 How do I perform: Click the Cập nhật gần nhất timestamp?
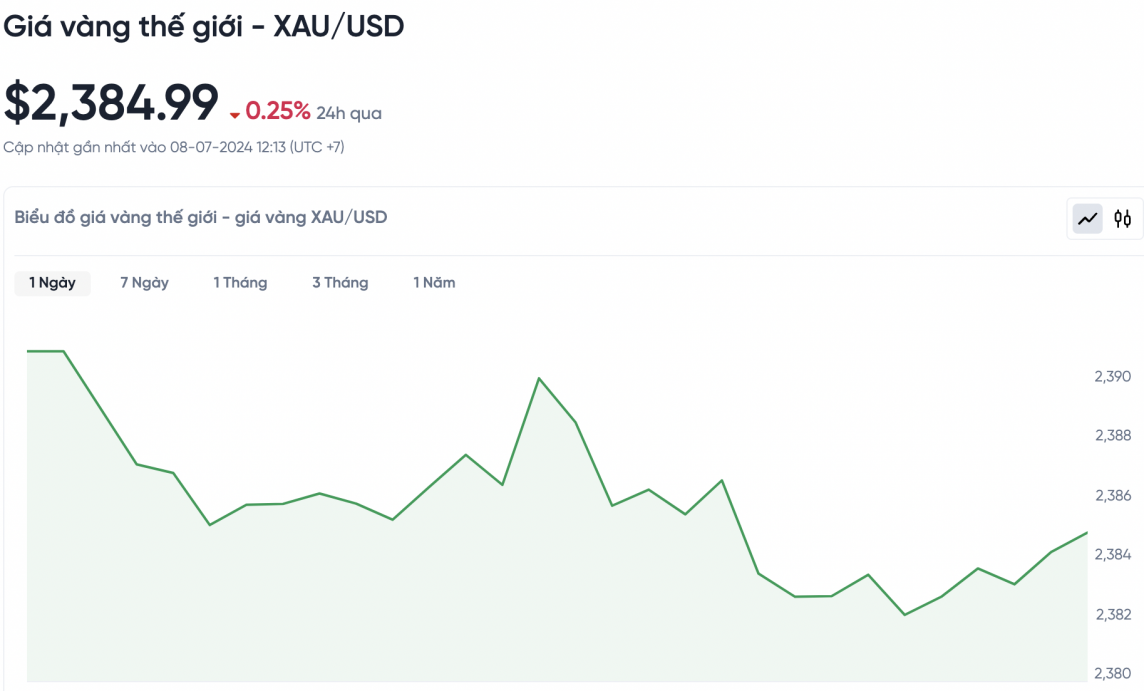(x=174, y=147)
